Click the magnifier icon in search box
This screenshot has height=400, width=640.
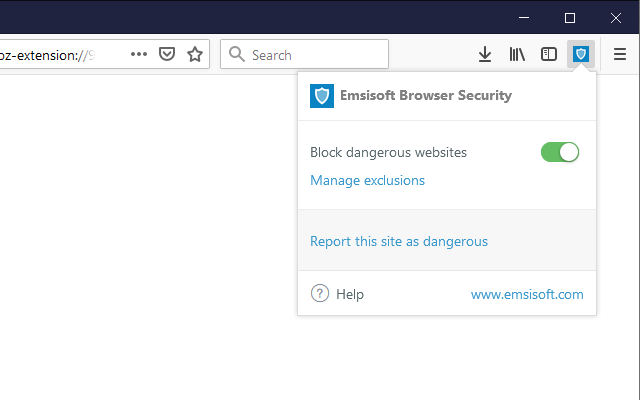(237, 54)
